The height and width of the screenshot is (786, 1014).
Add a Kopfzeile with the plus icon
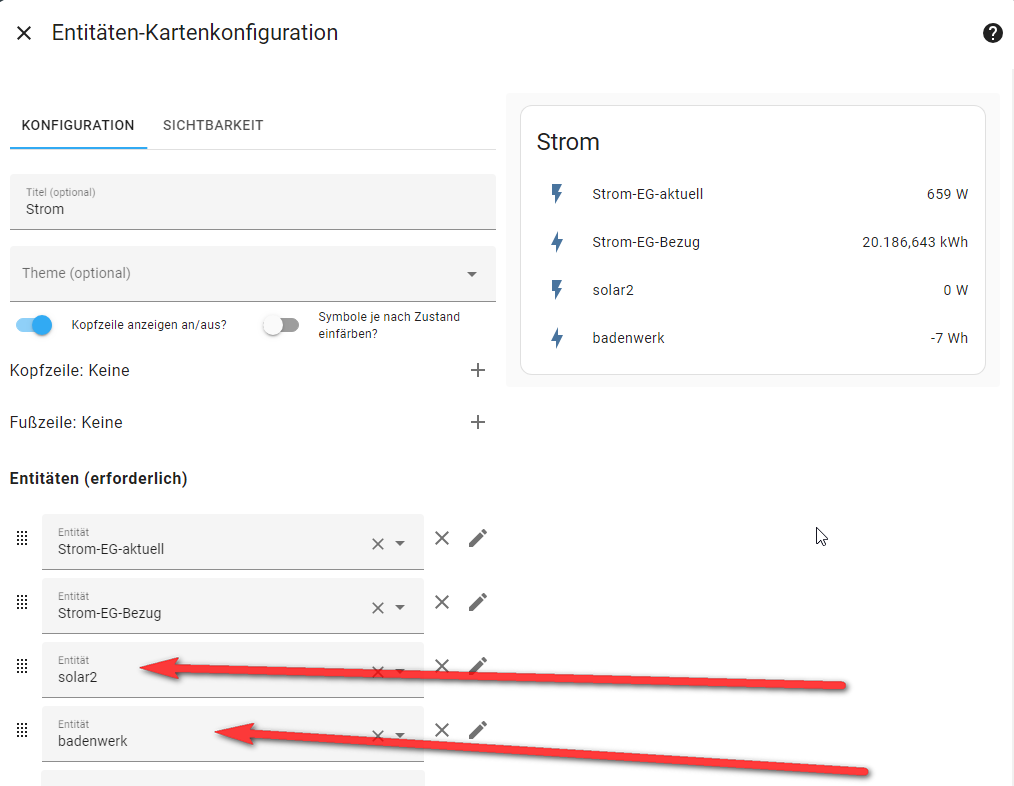point(477,370)
